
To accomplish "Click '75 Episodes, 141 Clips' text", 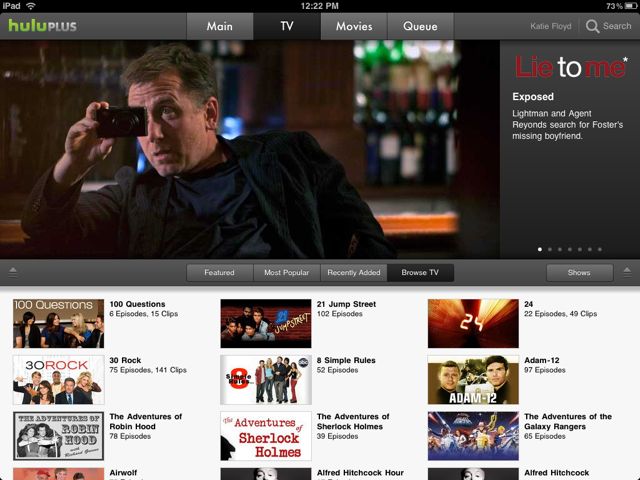I will pyautogui.click(x=148, y=370).
